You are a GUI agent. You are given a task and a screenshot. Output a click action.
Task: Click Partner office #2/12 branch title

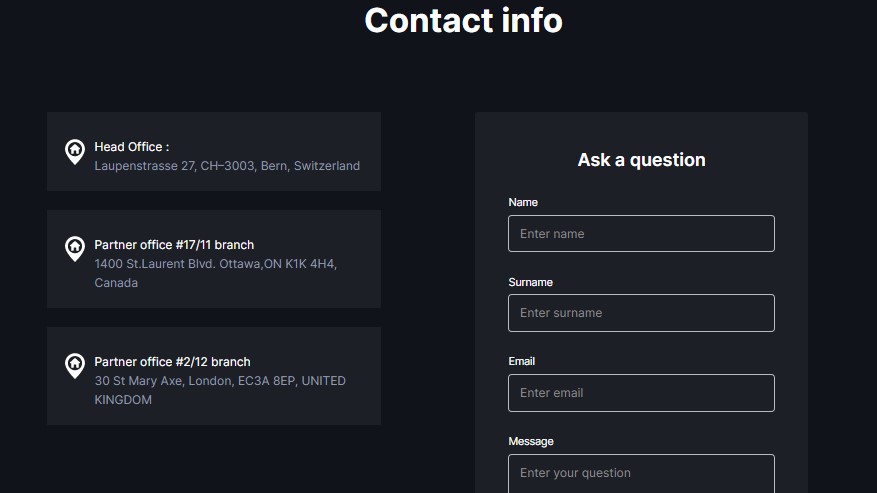point(172,362)
